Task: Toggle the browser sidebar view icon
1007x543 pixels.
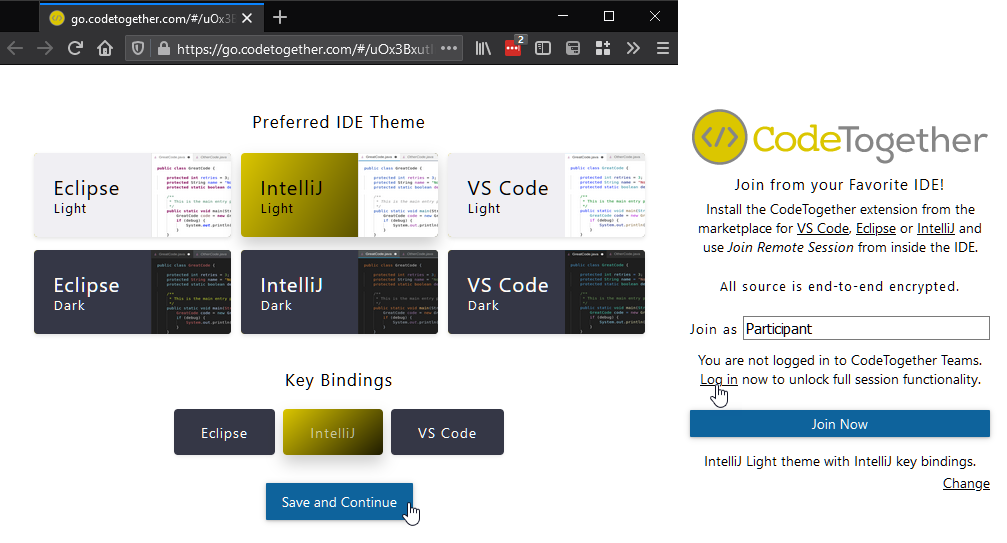Action: pos(543,48)
